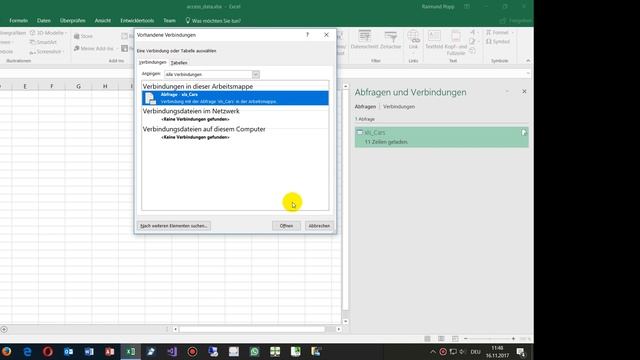Open the Daten ribbon tab
Viewport: 640px width, 360px height.
[x=44, y=20]
